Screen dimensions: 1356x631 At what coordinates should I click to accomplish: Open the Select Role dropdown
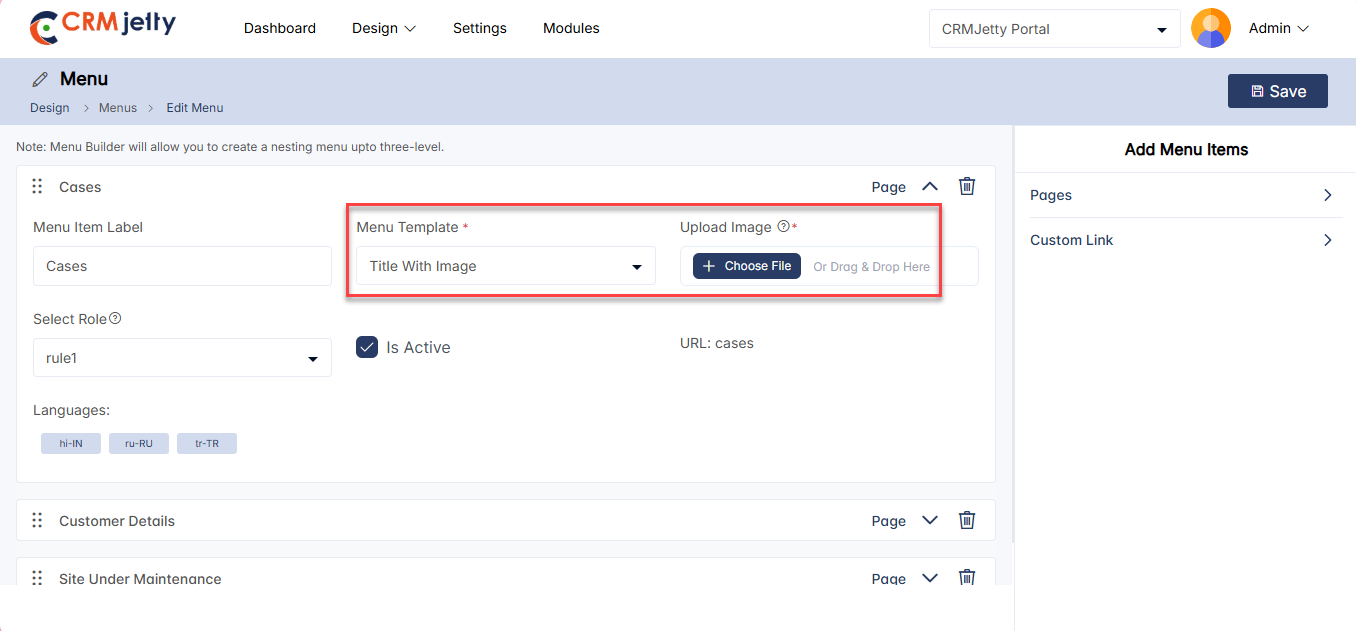click(182, 358)
